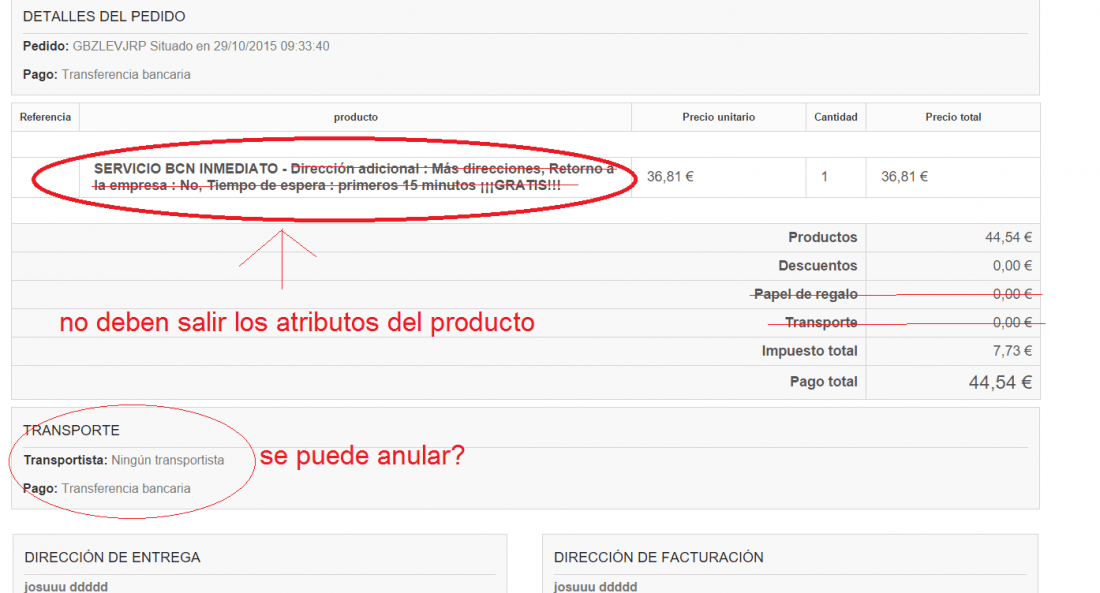
Task: Click the large Pago total 44,54 € value
Action: (1000, 382)
